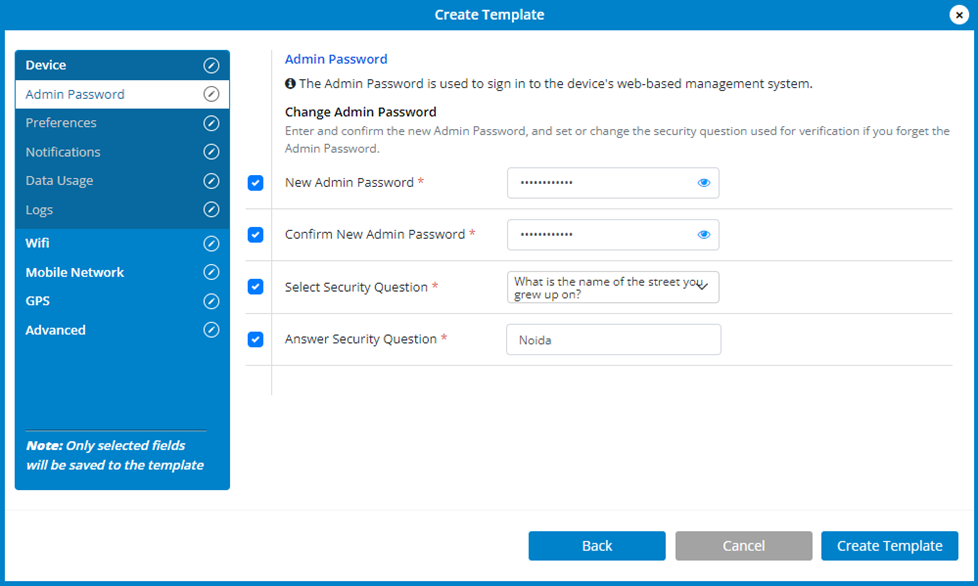Click the edit icon beside Notifications
This screenshot has width=978, height=586.
[x=211, y=152]
